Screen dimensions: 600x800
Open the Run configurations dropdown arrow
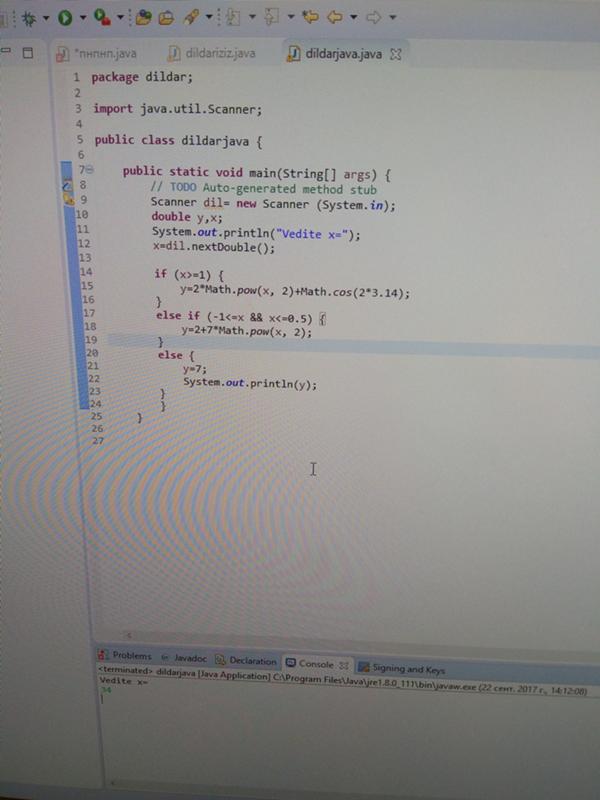click(x=83, y=18)
